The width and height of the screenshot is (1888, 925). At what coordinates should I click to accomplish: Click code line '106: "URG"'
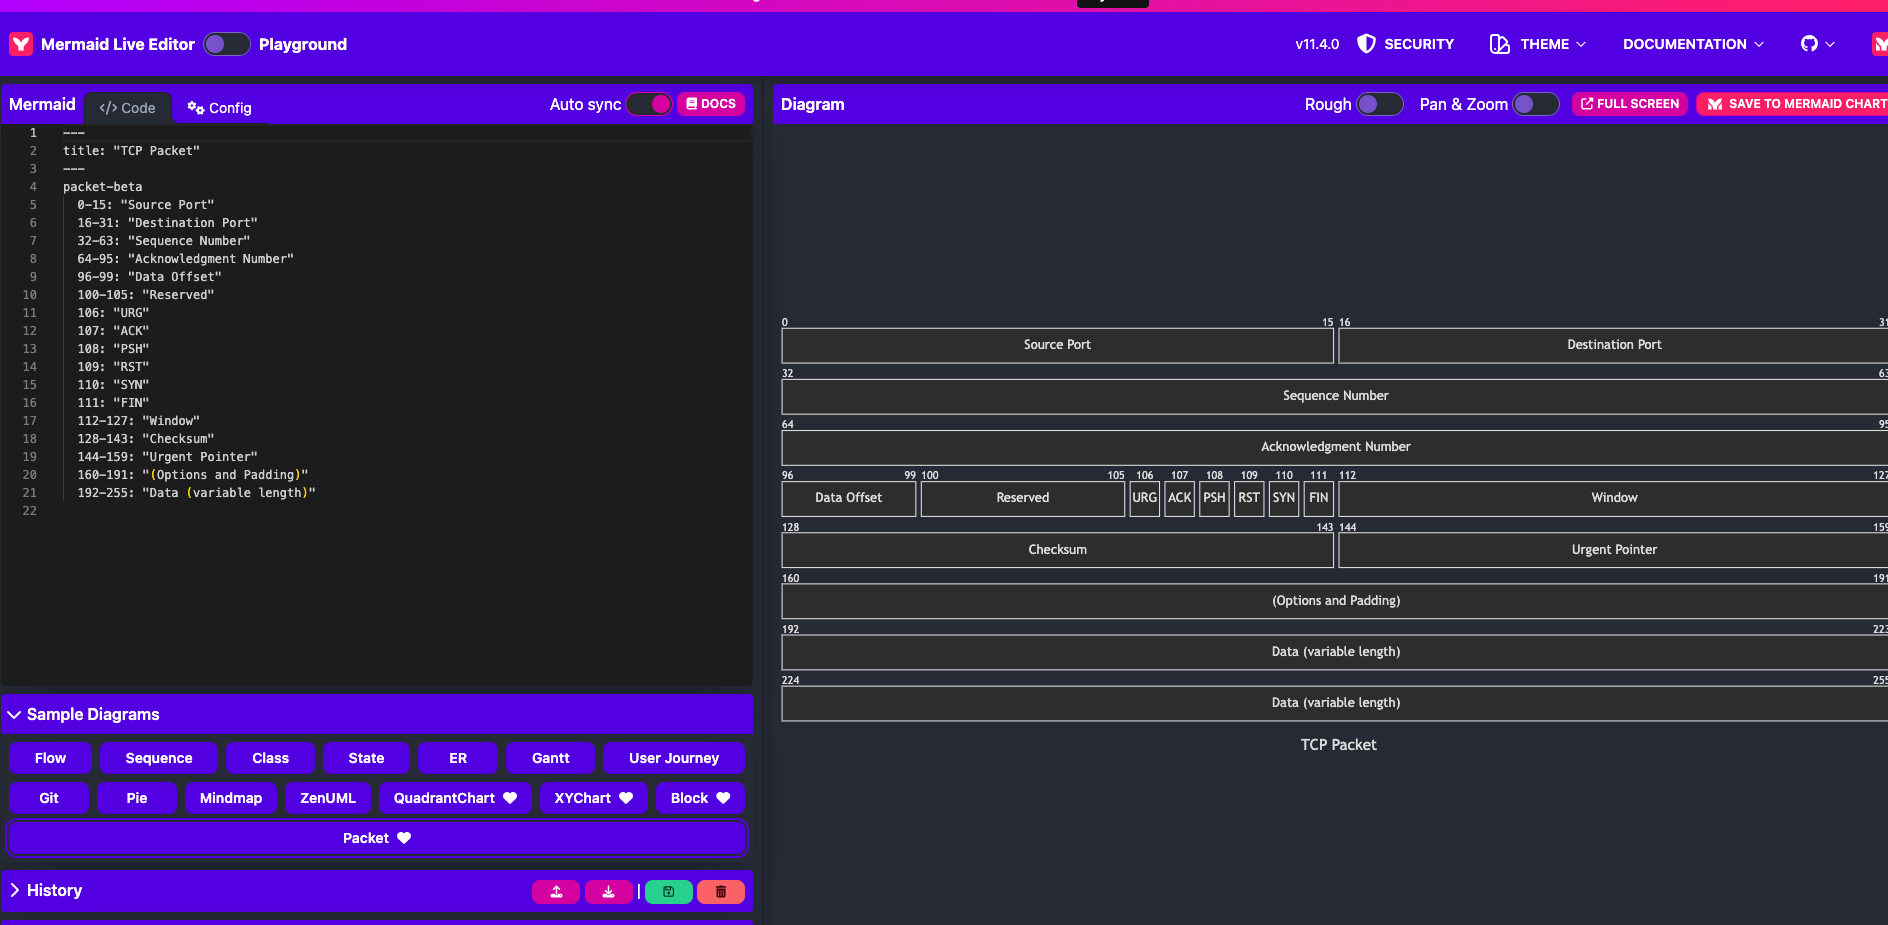[x=113, y=313]
